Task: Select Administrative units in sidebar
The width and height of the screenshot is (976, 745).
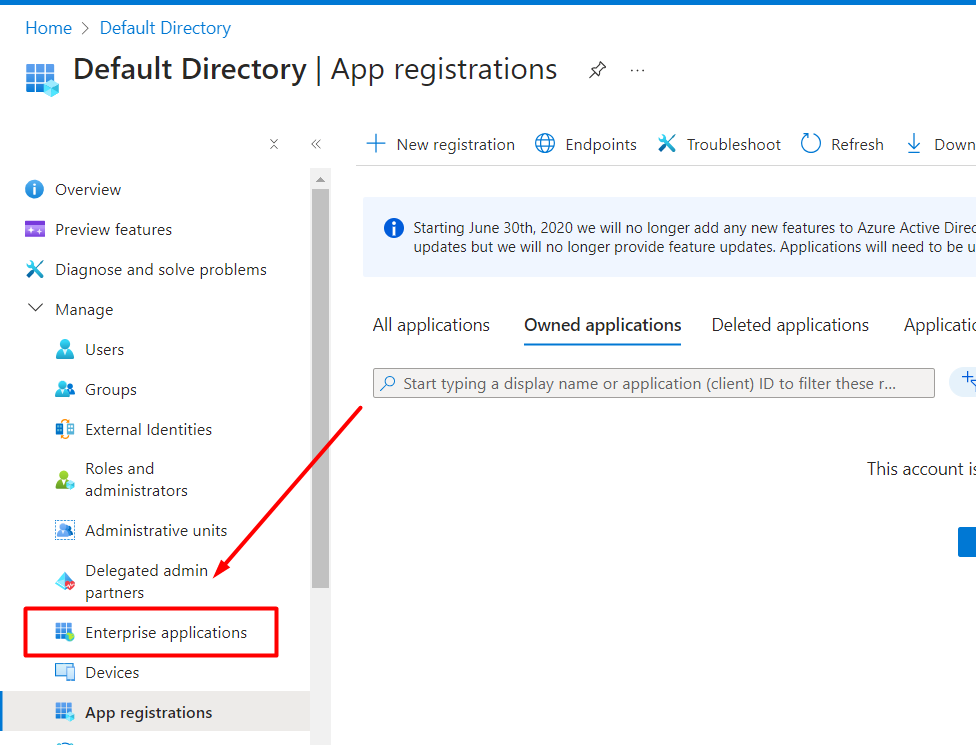Action: click(156, 530)
